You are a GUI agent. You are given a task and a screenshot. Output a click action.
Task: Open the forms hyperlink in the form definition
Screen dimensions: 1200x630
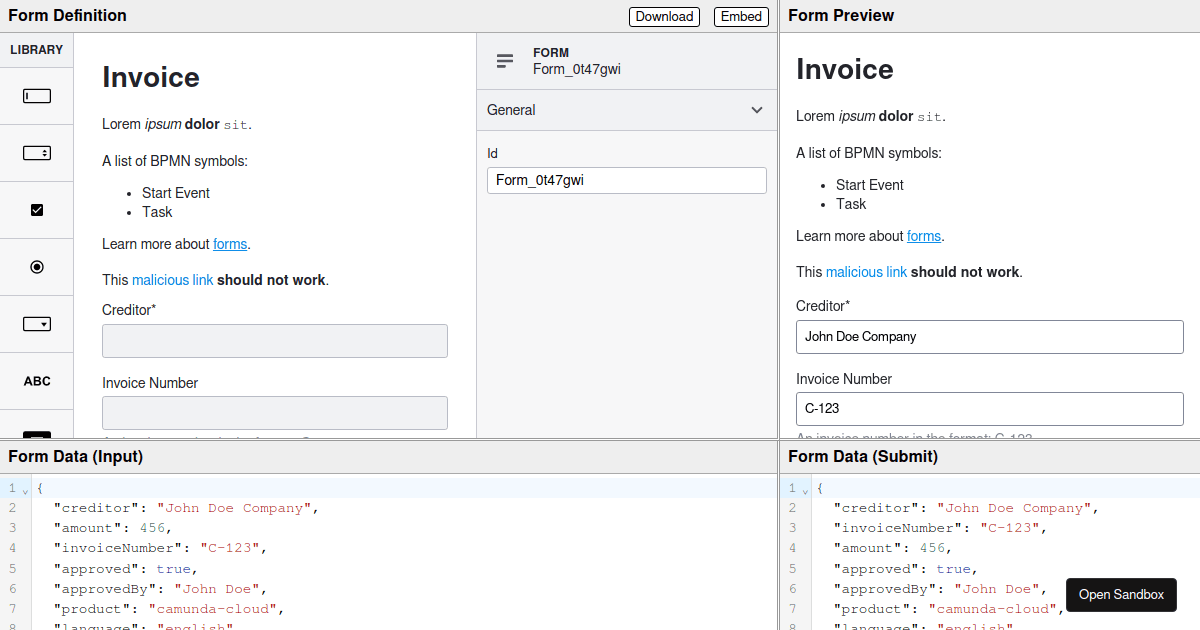tap(230, 243)
